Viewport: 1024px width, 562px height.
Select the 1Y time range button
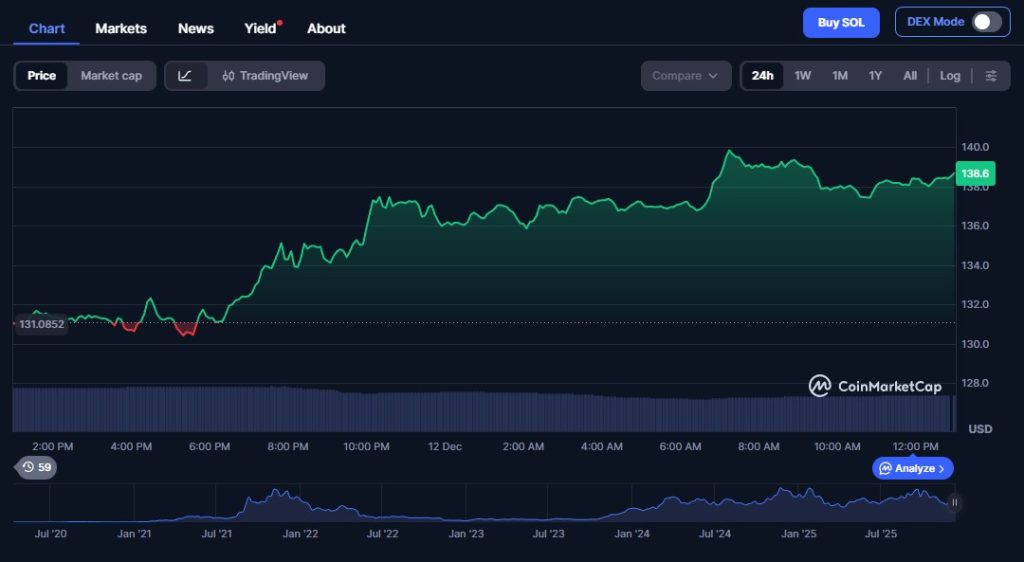(x=875, y=76)
